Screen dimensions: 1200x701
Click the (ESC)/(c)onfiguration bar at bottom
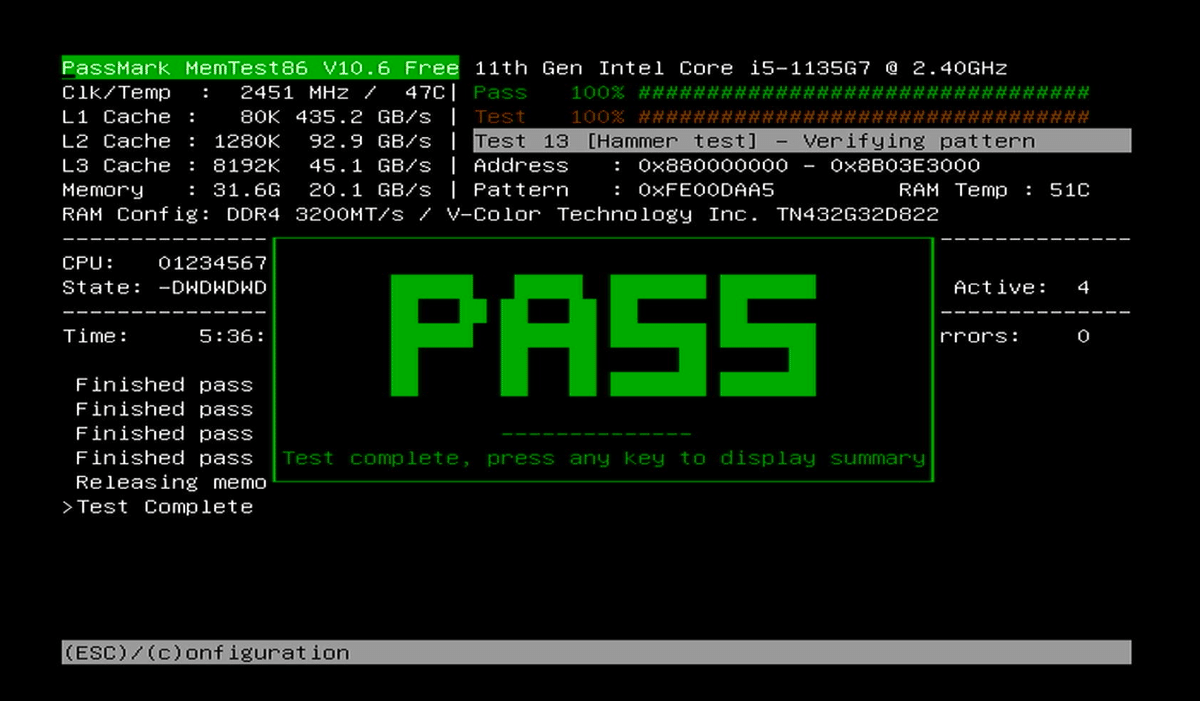(596, 653)
